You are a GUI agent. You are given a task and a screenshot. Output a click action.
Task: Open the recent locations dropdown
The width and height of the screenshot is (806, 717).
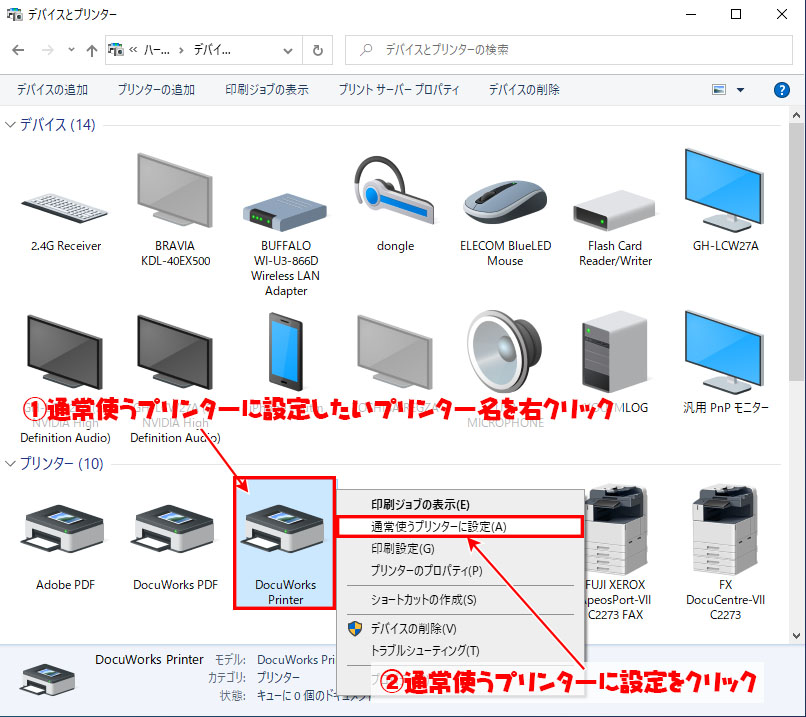[71, 50]
